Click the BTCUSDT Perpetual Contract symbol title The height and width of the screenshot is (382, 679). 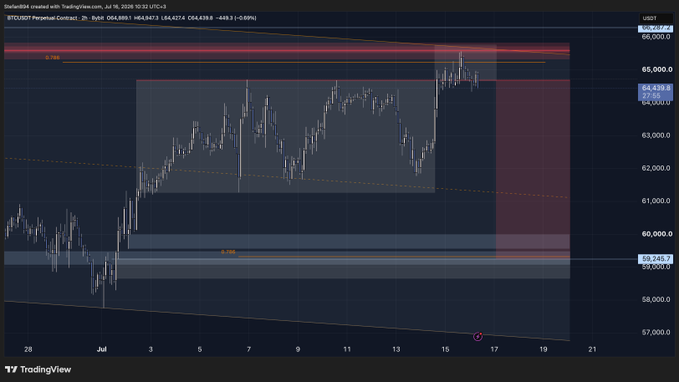coord(42,18)
